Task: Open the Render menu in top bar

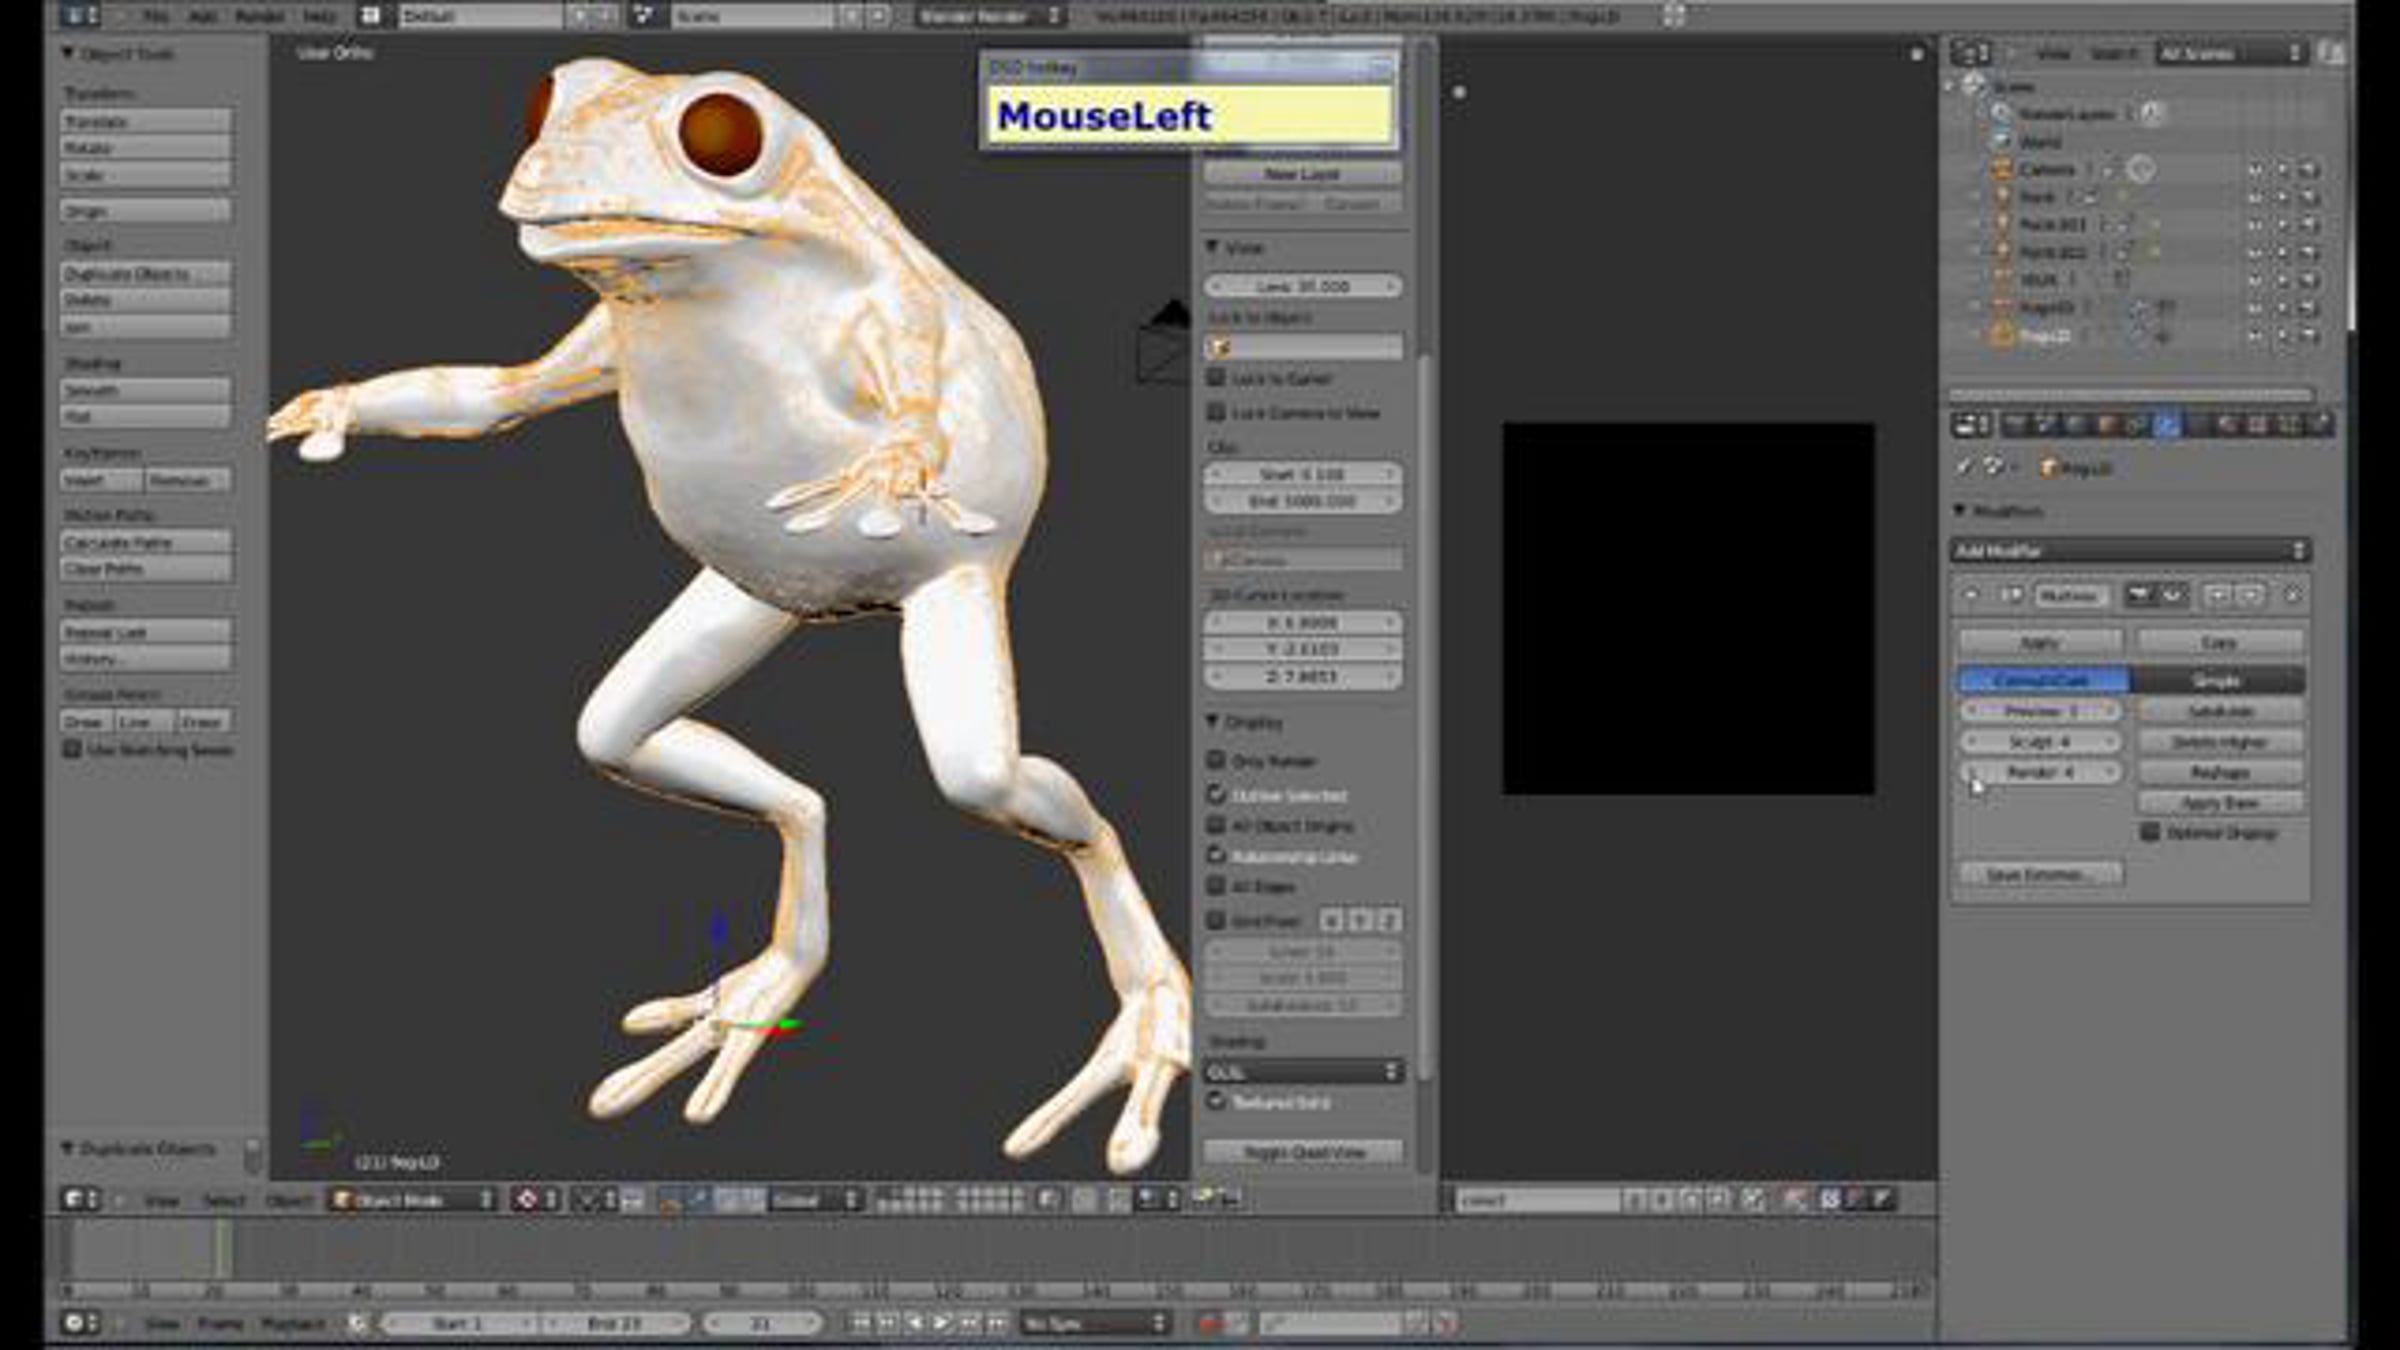Action: click(x=259, y=16)
